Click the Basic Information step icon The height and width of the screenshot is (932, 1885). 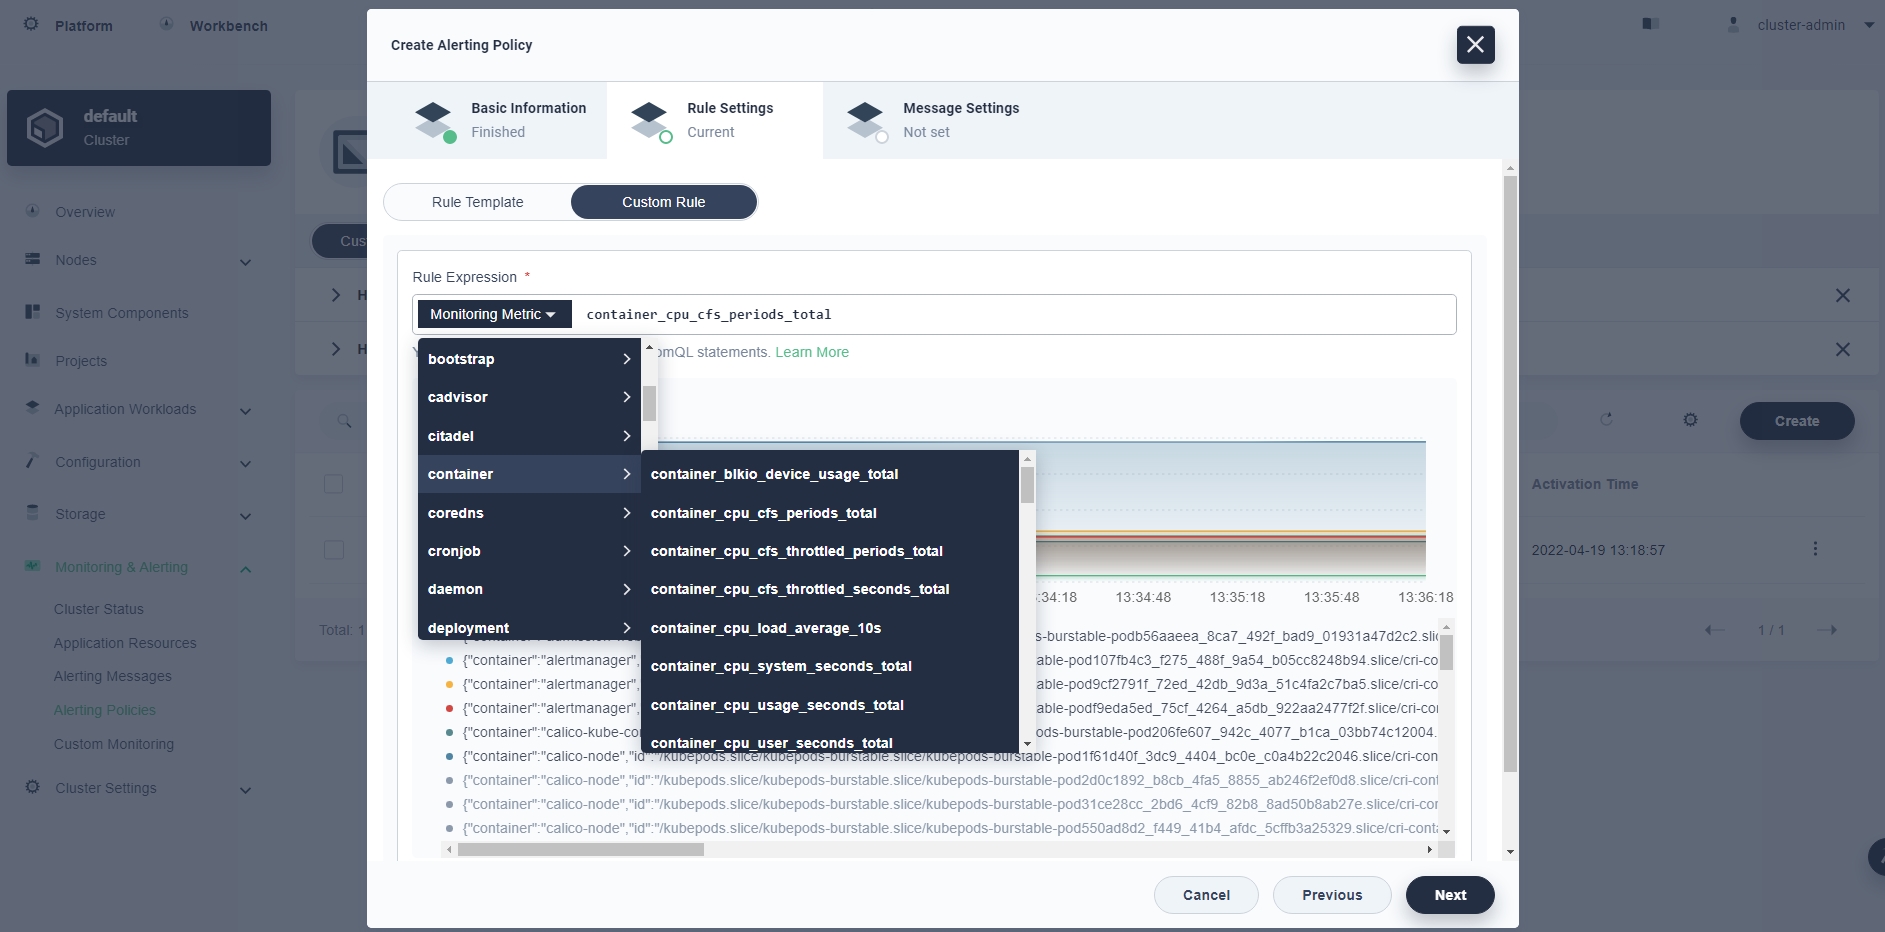point(434,121)
